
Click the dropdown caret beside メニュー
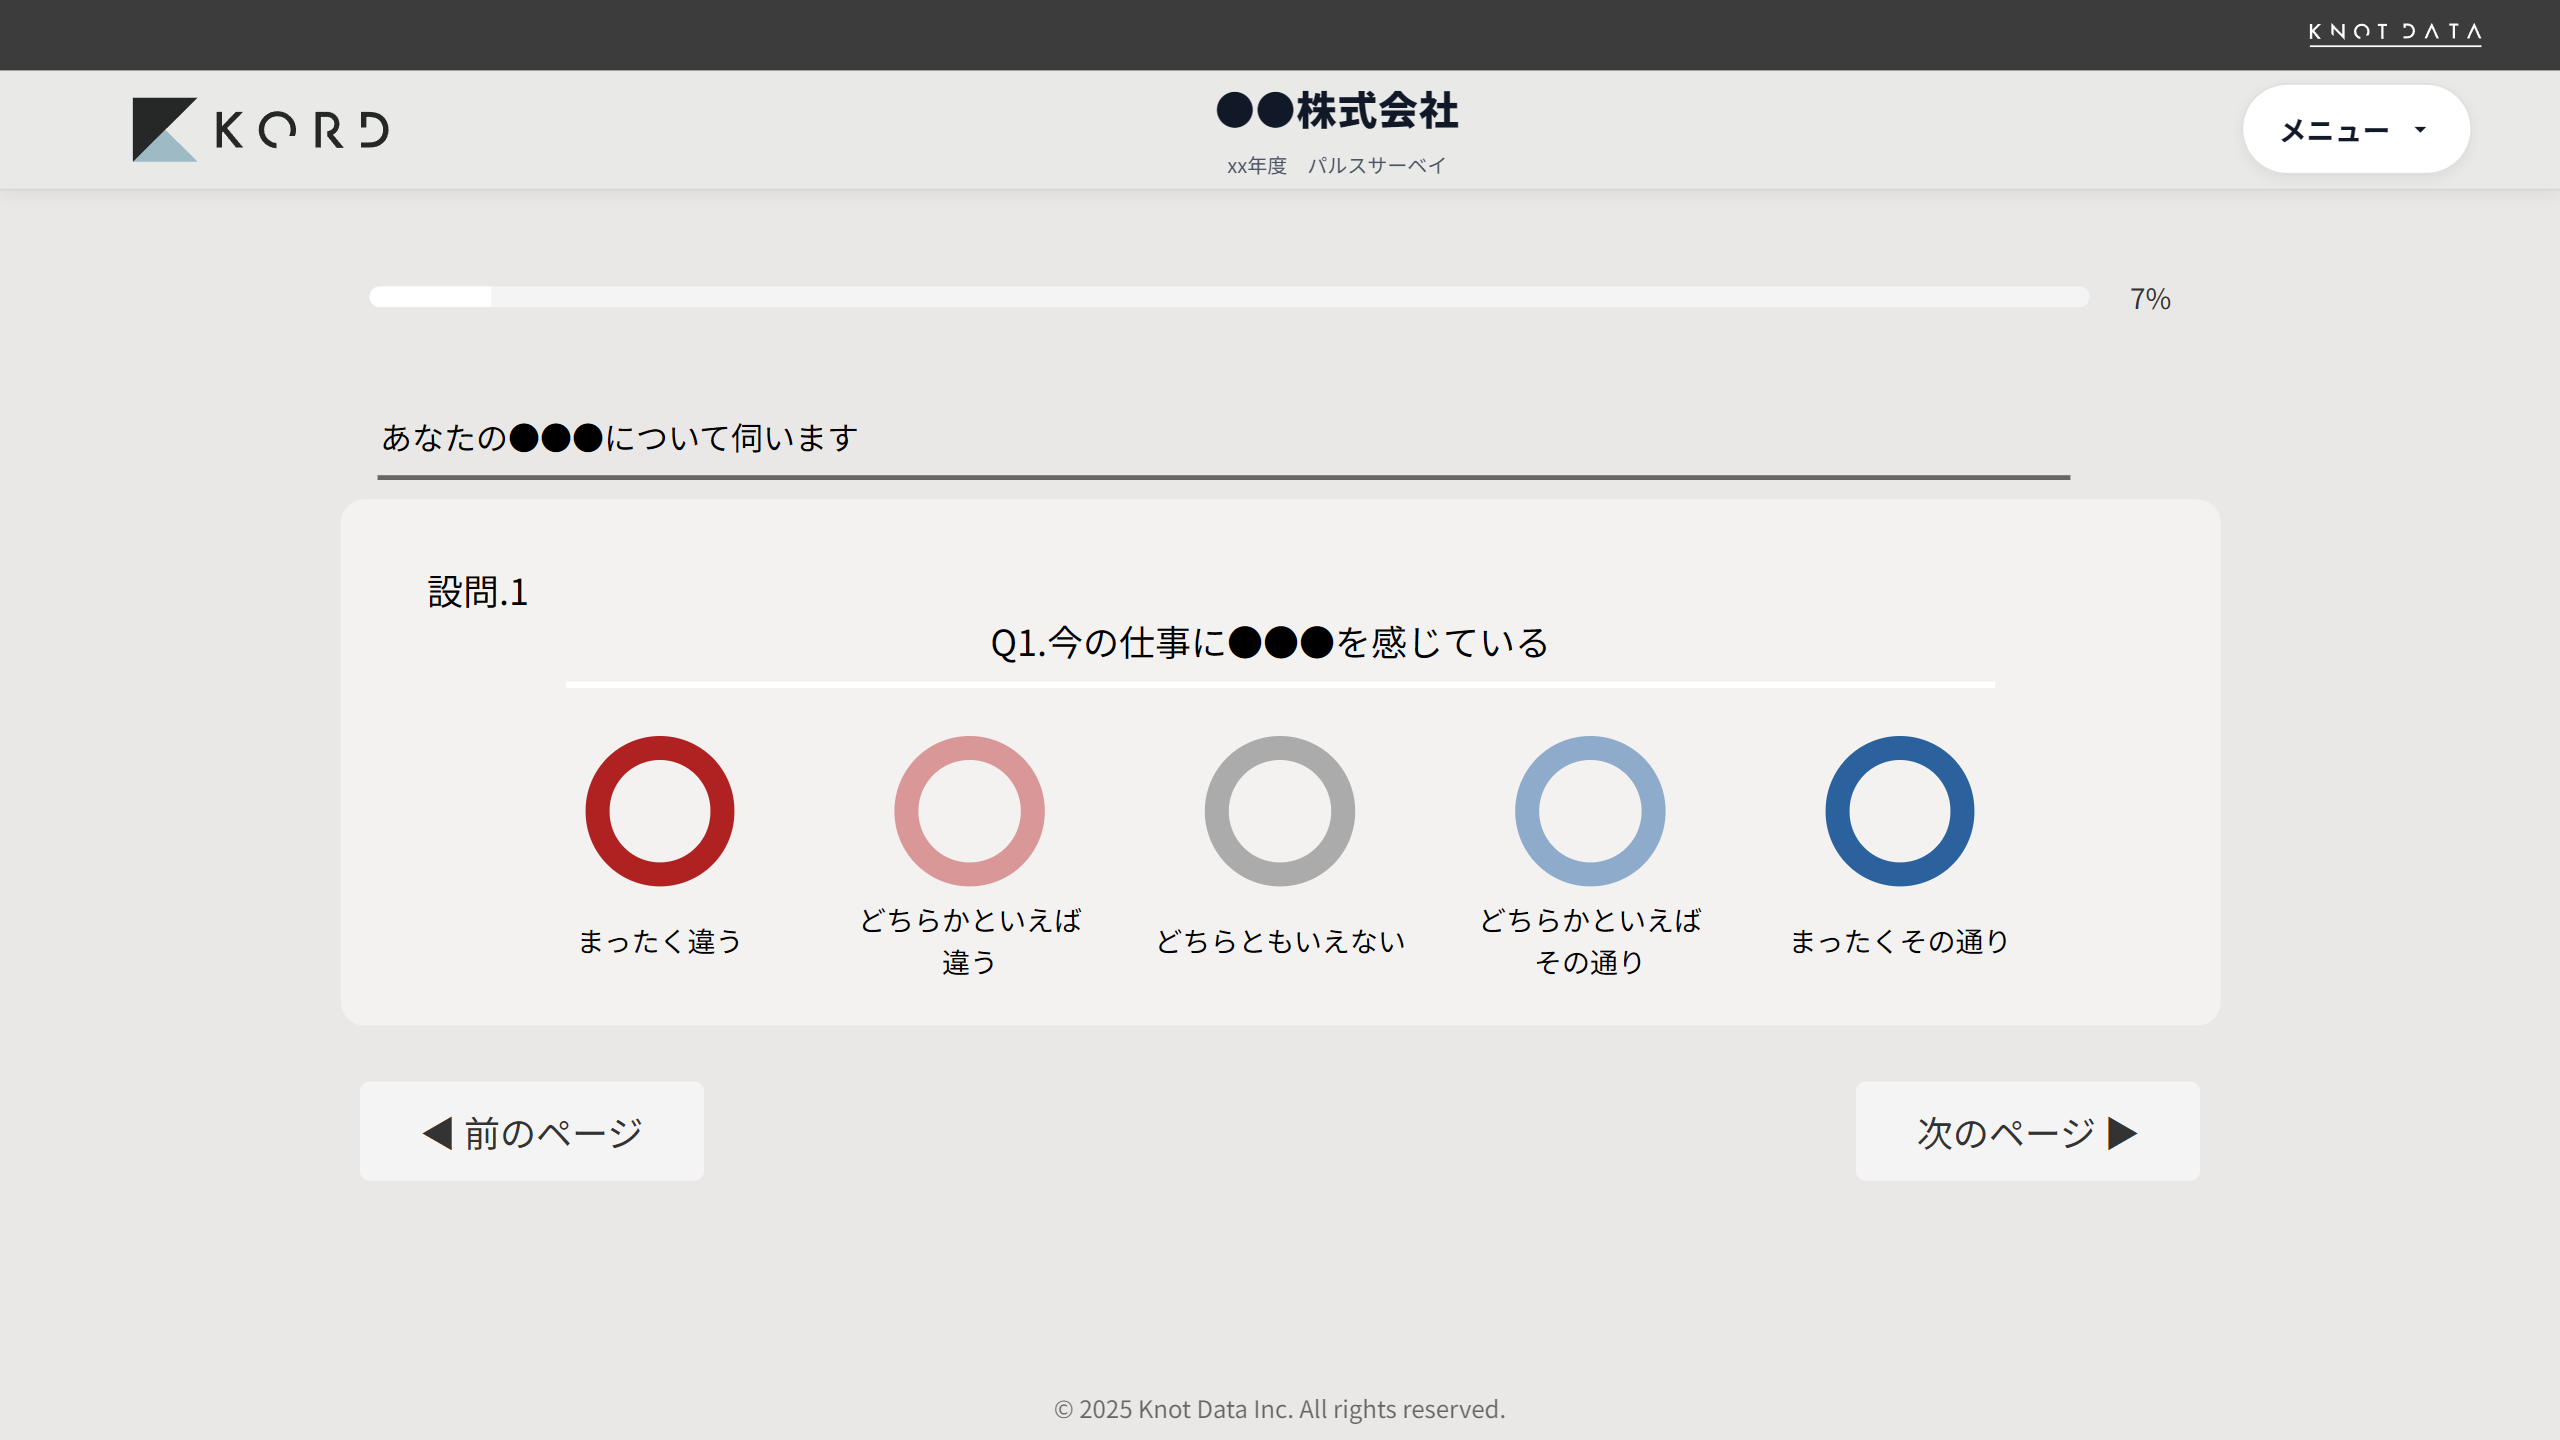(2419, 128)
